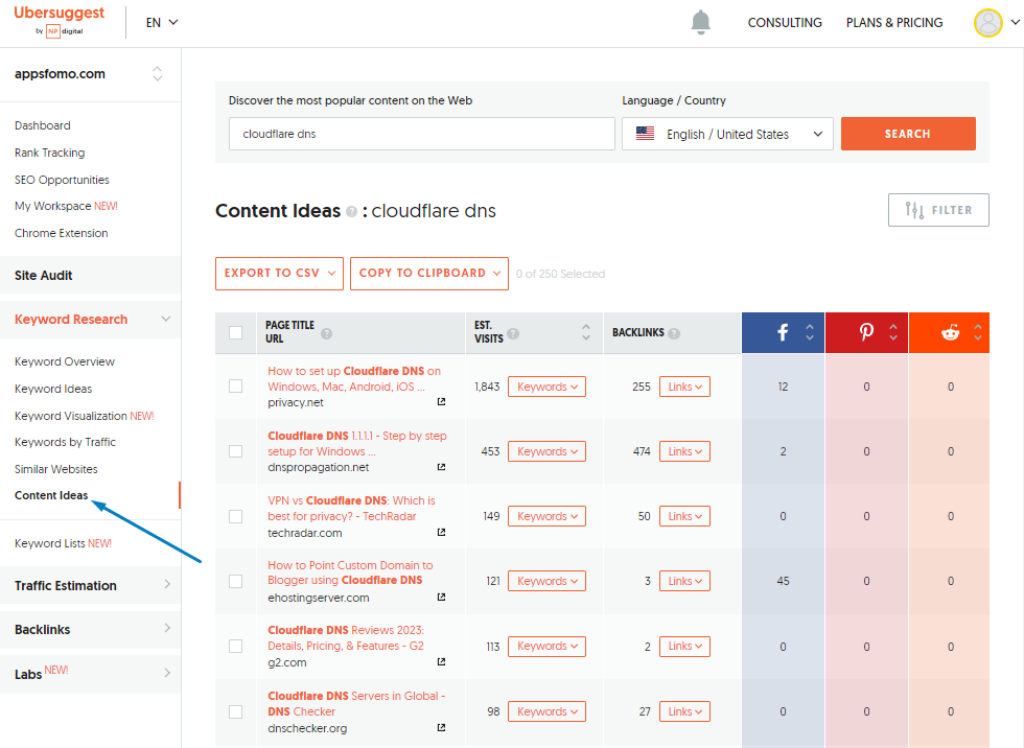Viewport: 1024px width, 748px height.
Task: Open Keywords by Traffic
Action: (x=65, y=442)
